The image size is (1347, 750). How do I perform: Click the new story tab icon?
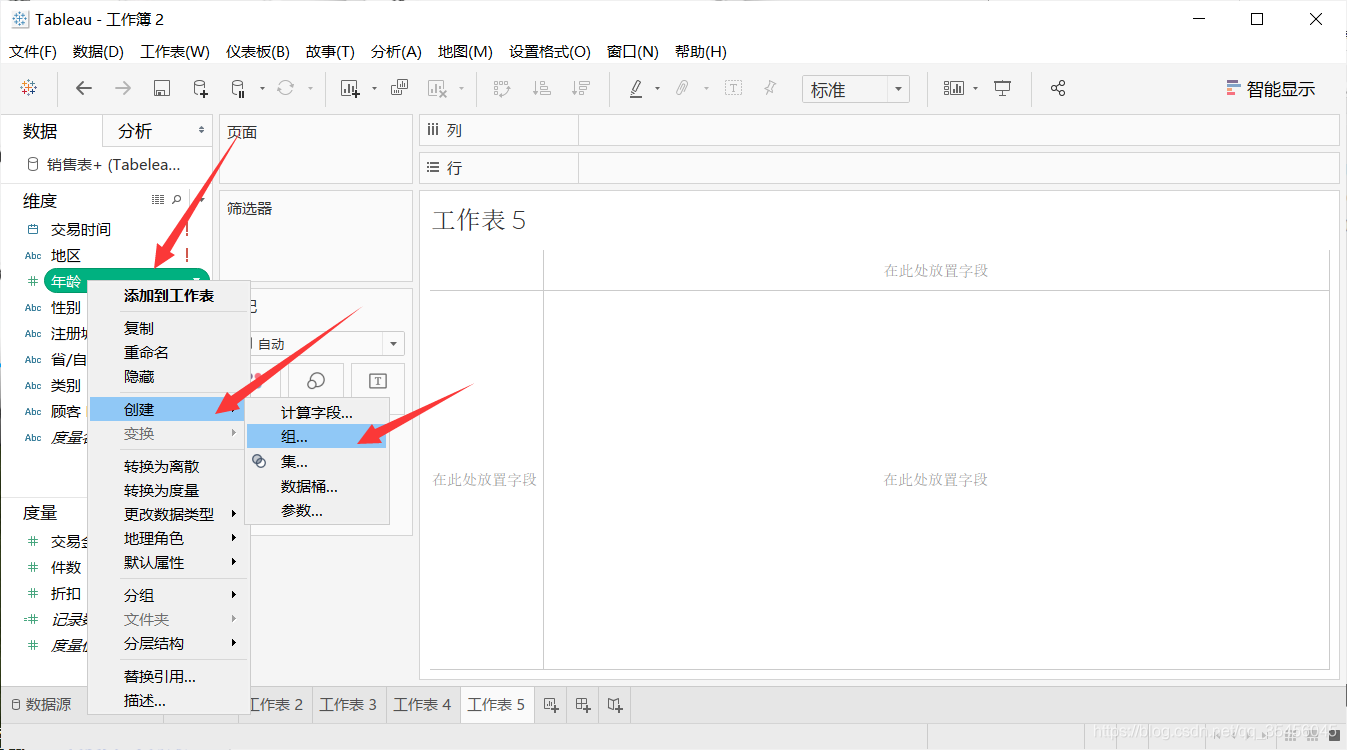tap(615, 705)
